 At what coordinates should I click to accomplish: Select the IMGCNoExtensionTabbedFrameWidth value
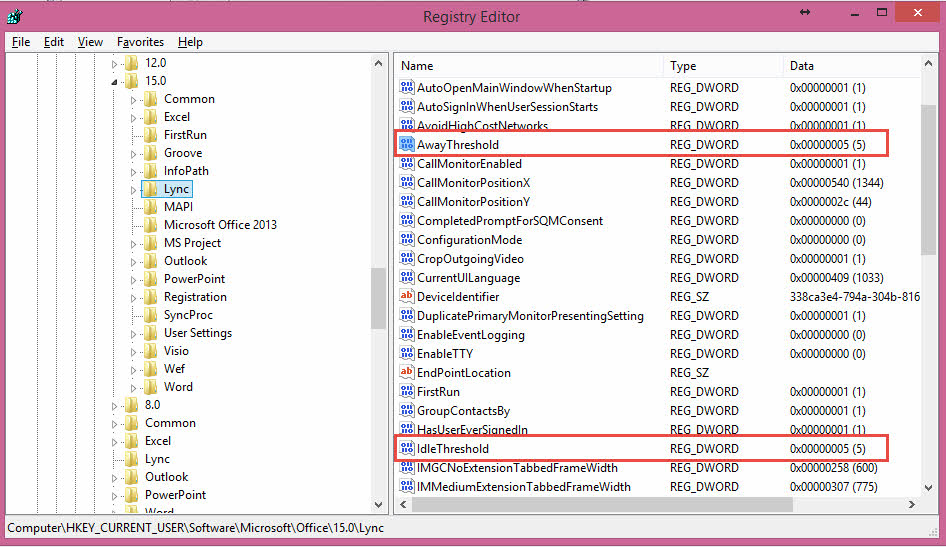[x=517, y=468]
